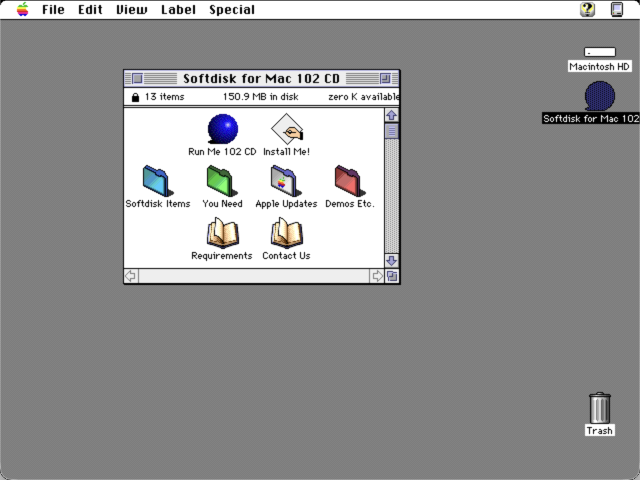Select the Contact Us book icon

coord(287,233)
